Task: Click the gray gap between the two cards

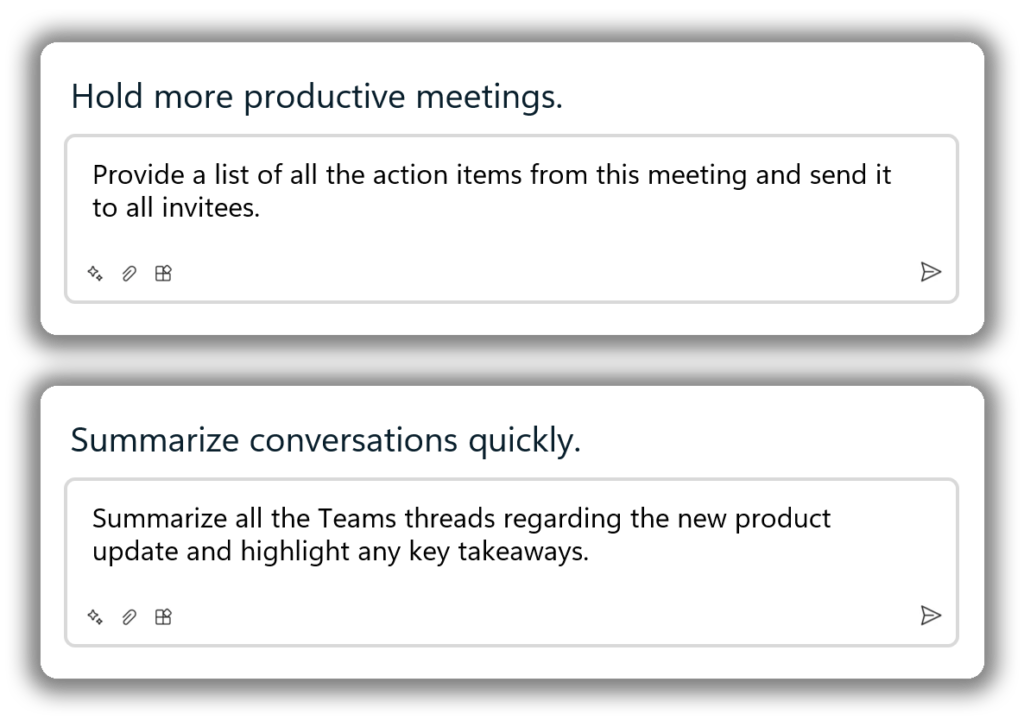Action: [512, 361]
